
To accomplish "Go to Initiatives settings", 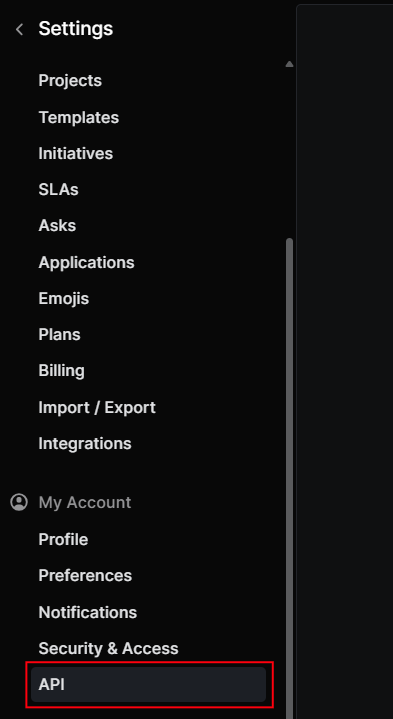I will (76, 153).
